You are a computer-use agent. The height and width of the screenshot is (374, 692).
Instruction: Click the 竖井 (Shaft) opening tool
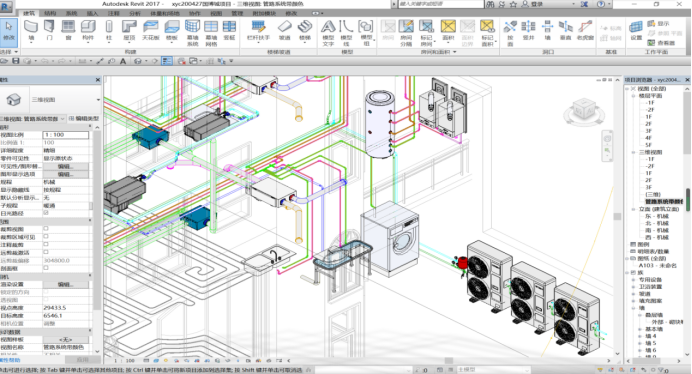[x=528, y=31]
